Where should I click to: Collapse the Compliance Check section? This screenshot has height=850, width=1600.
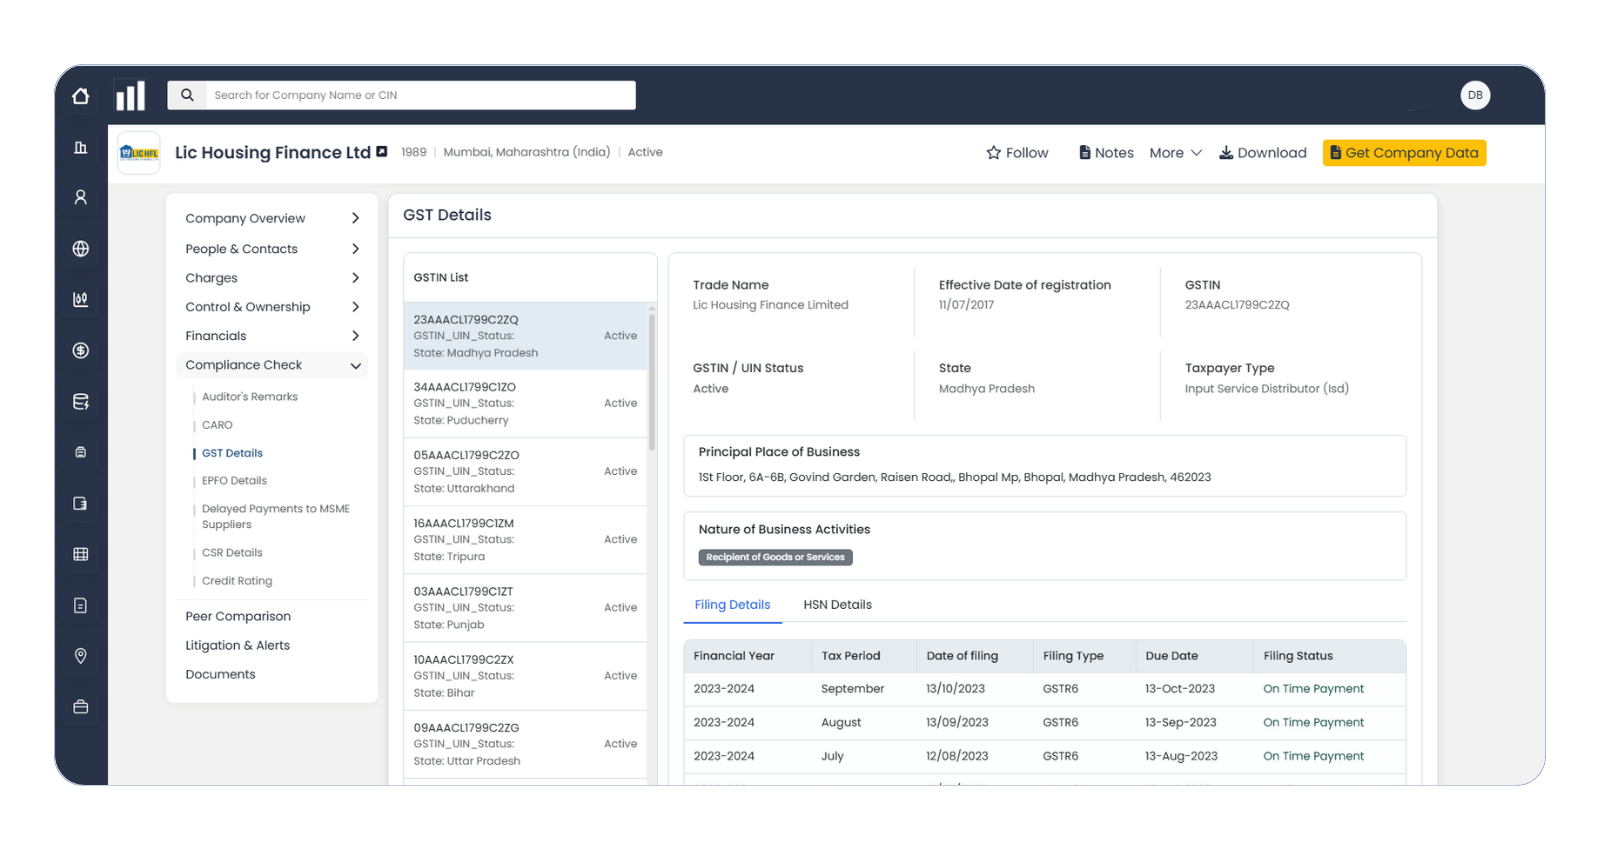272,365
